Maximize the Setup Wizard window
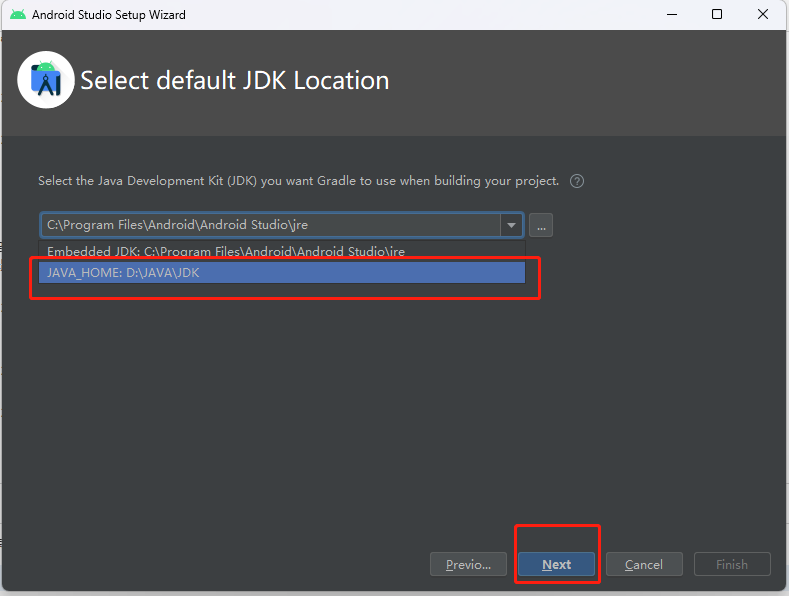The height and width of the screenshot is (596, 789). pyautogui.click(x=717, y=15)
